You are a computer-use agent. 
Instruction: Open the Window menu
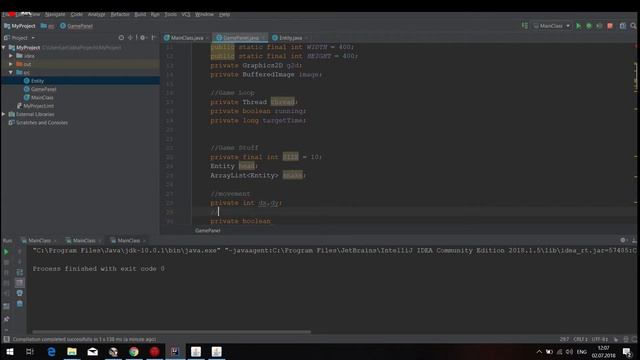pyautogui.click(x=204, y=14)
